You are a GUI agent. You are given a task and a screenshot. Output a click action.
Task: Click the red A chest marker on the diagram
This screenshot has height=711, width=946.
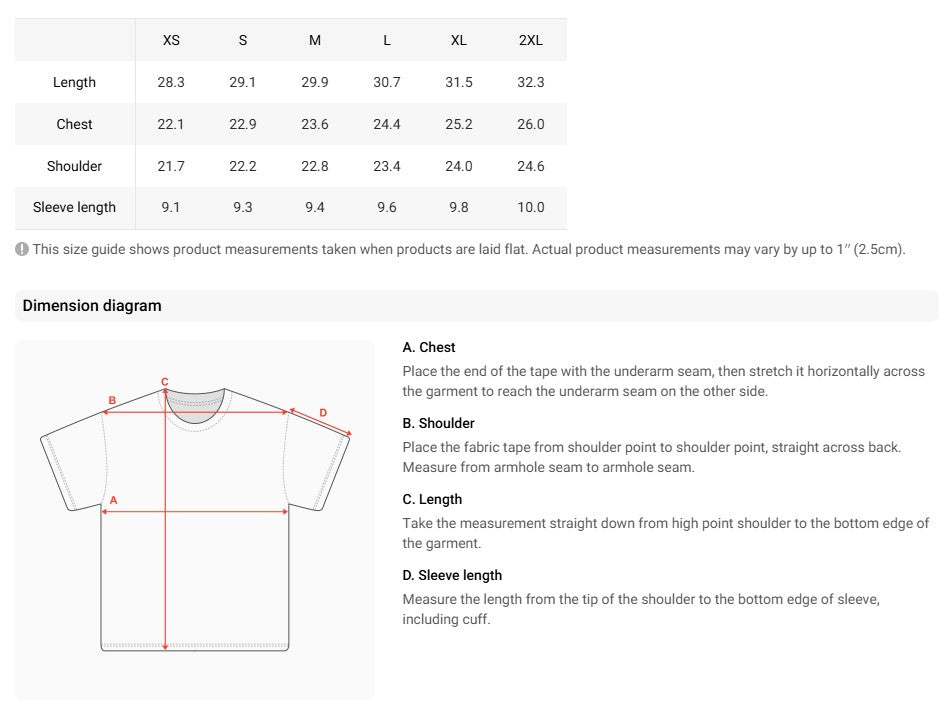tap(113, 500)
